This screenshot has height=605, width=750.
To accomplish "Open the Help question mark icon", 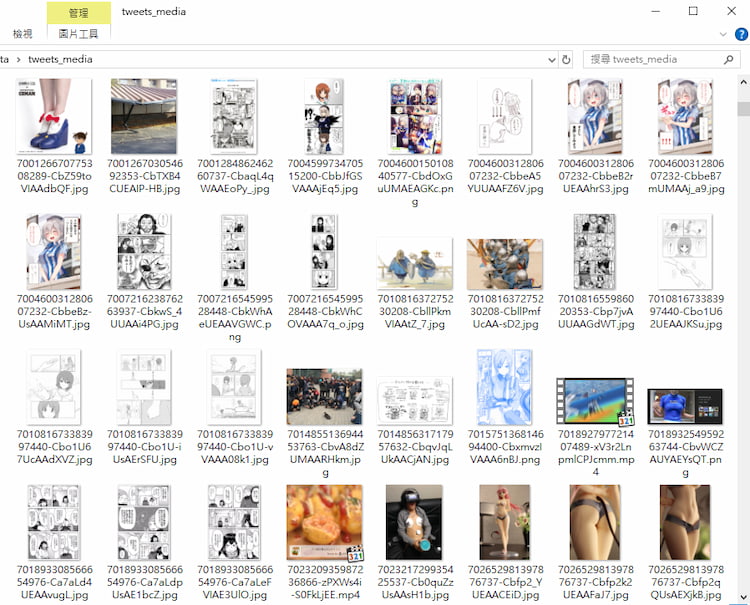I will (x=741, y=34).
